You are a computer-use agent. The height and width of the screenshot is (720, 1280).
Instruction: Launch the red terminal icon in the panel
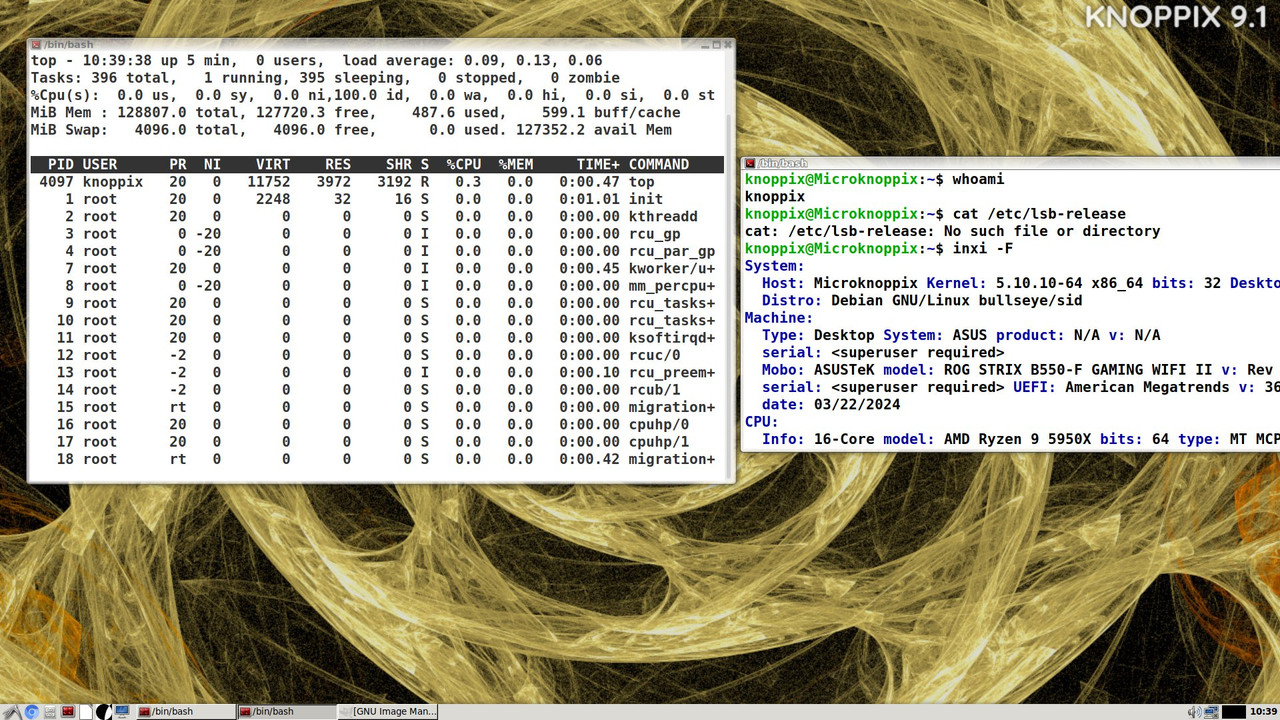pos(68,712)
